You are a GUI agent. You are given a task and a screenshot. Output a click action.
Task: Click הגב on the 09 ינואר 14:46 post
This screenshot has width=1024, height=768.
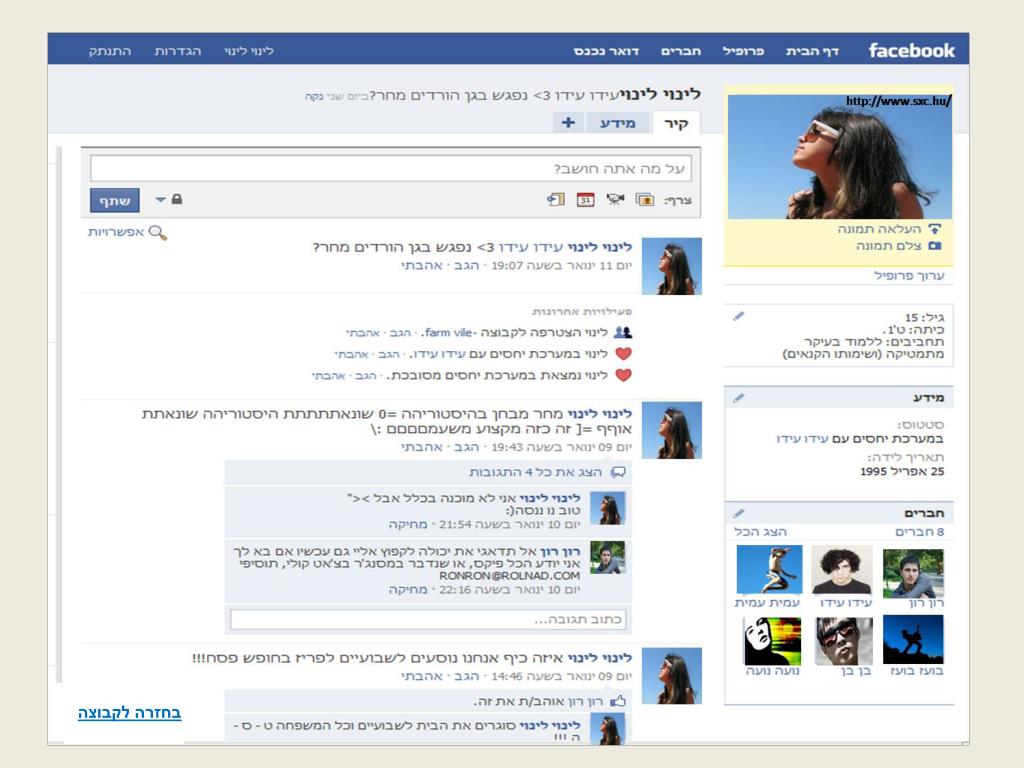[x=466, y=676]
